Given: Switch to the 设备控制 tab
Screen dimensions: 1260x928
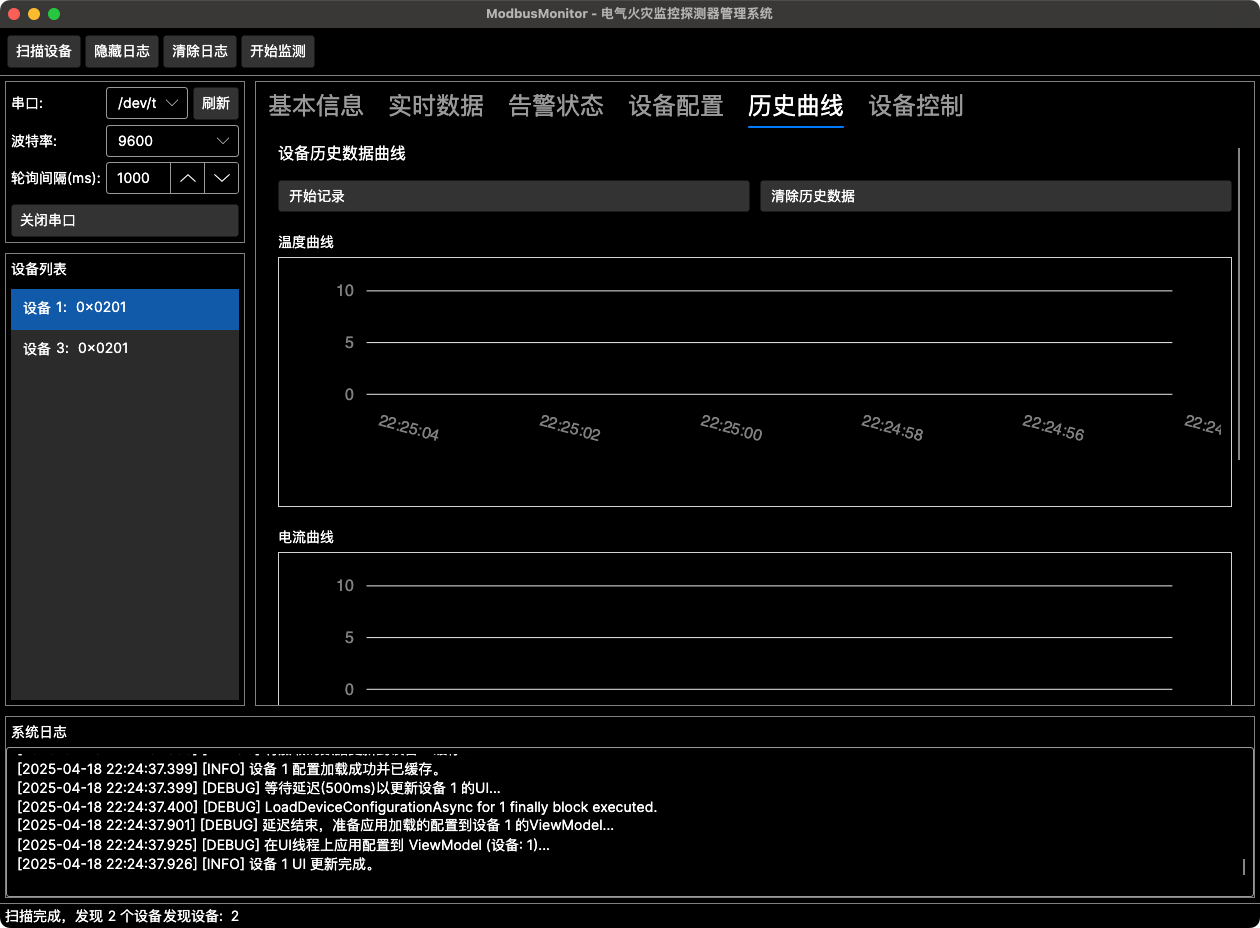Looking at the screenshot, I should tap(916, 106).
